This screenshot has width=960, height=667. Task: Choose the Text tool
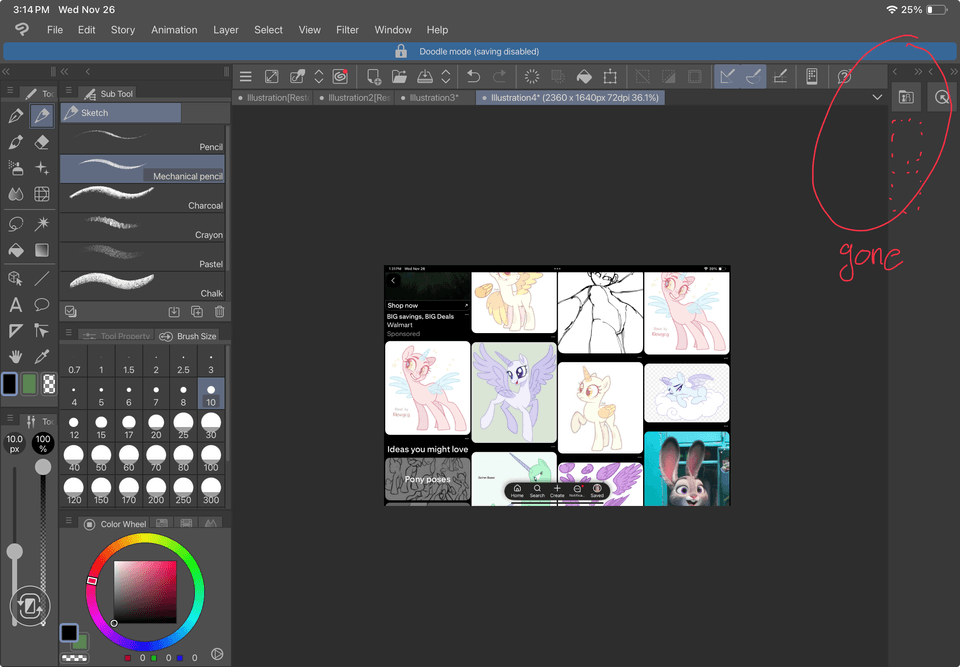point(16,305)
